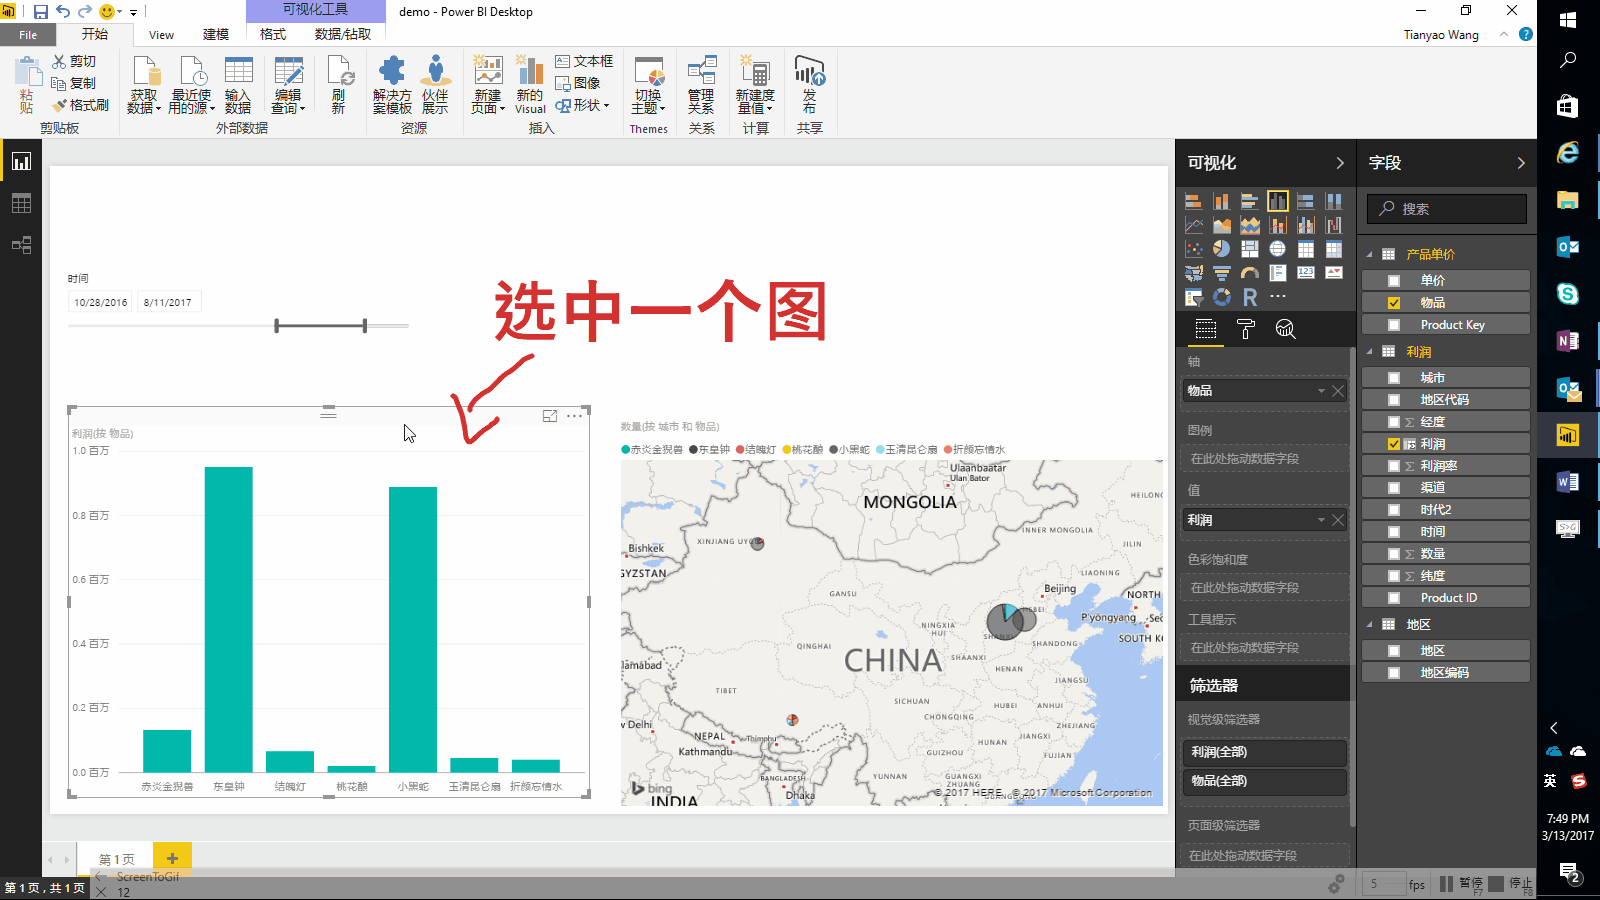
Task: Select the donut chart visual
Action: pos(1221,297)
